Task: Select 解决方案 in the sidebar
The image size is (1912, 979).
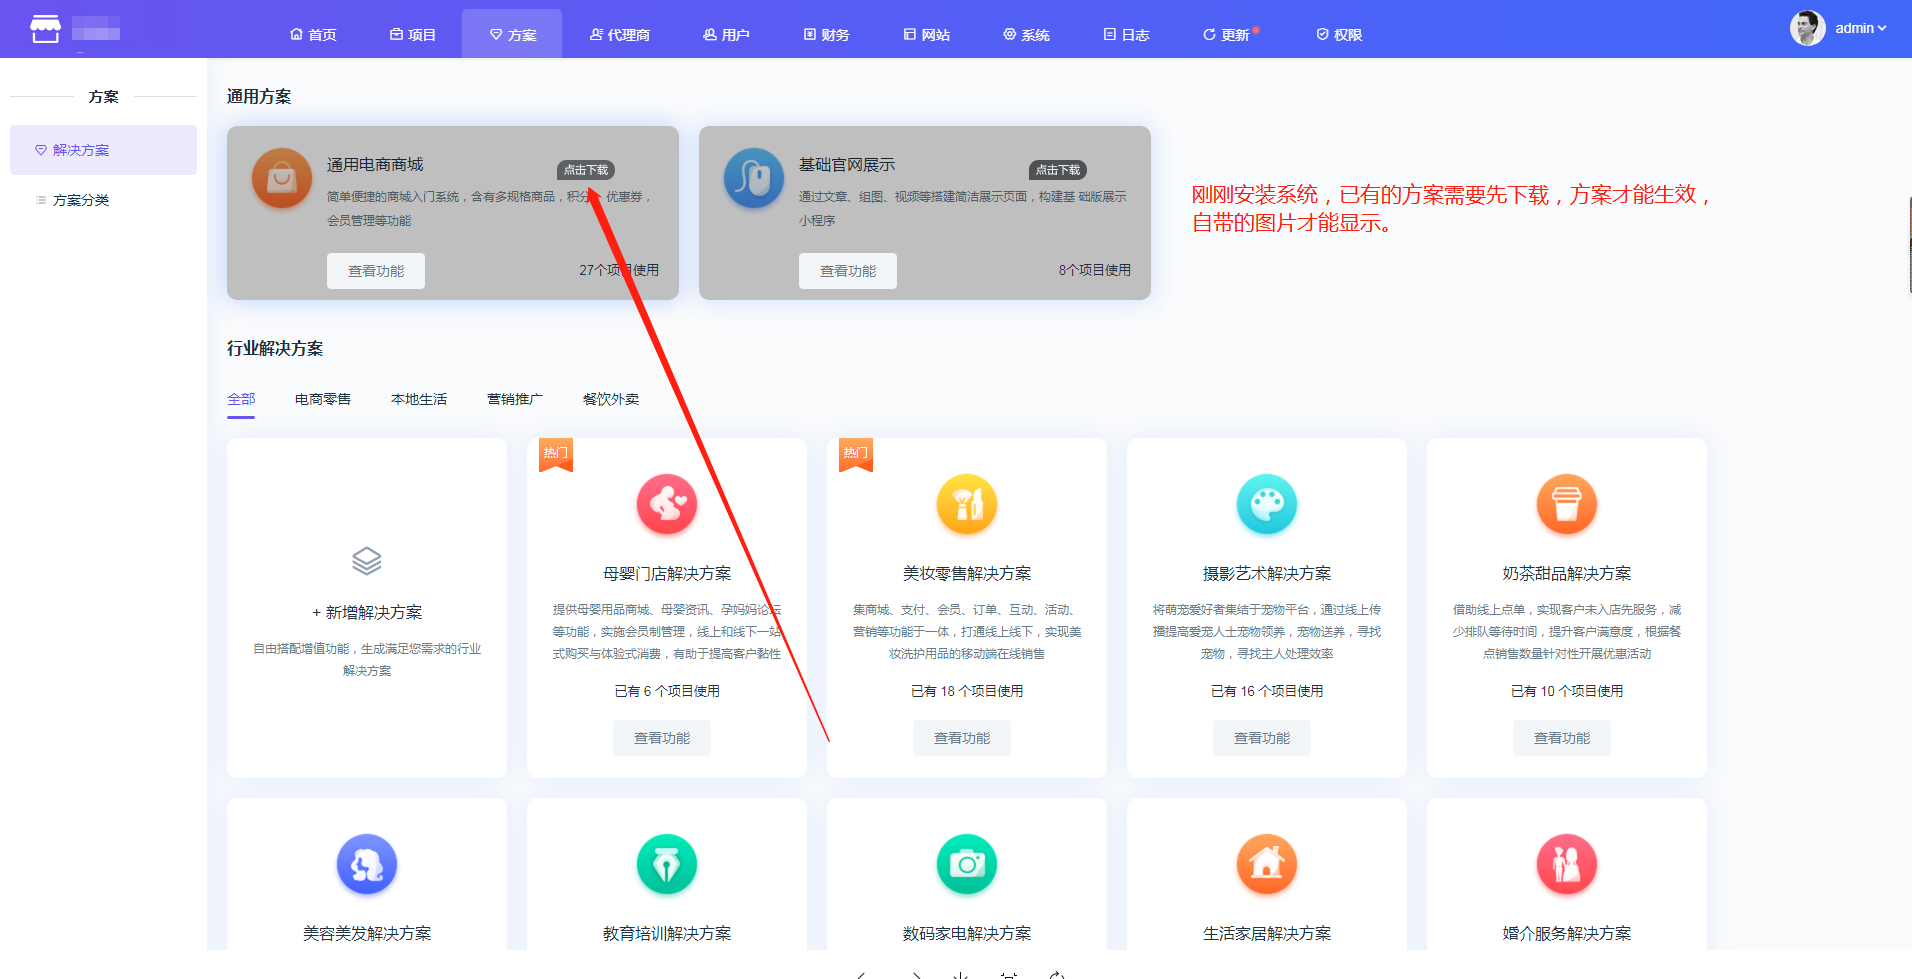Action: pos(103,150)
